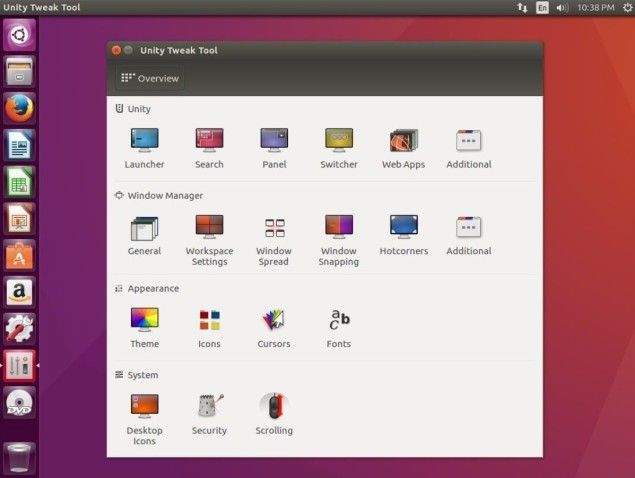Open the En keyboard layout indicator
Image resolution: width=635 pixels, height=478 pixels.
pyautogui.click(x=542, y=7)
